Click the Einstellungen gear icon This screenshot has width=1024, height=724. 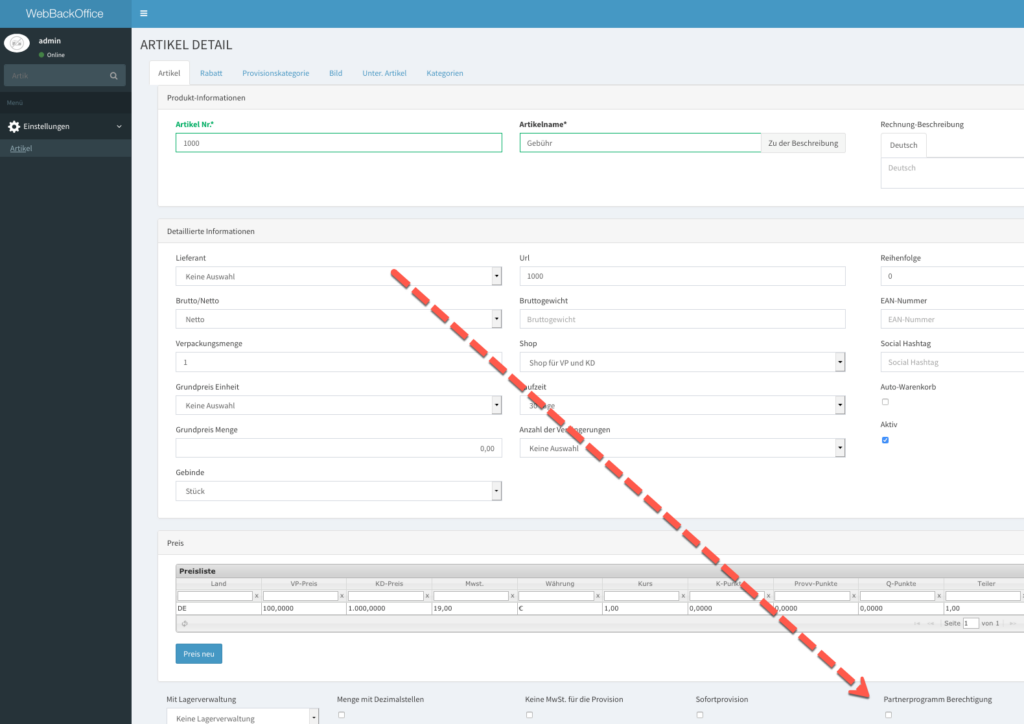tap(14, 127)
